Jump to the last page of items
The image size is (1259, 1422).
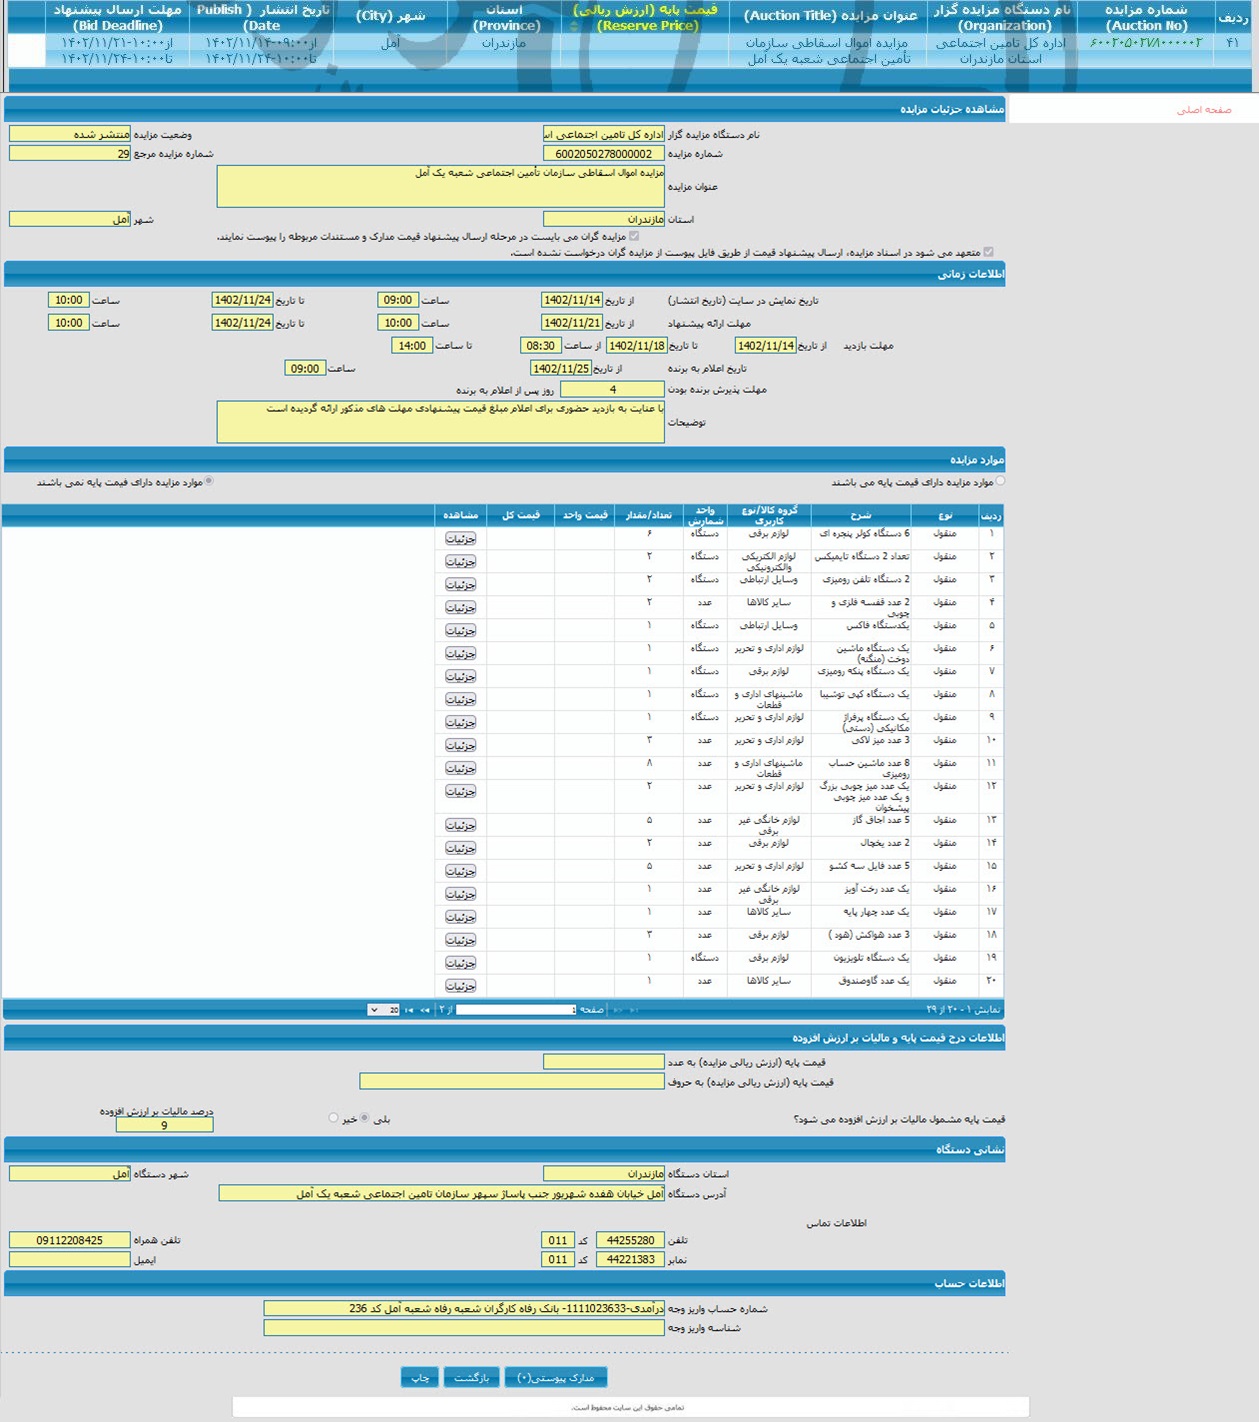(x=408, y=1010)
